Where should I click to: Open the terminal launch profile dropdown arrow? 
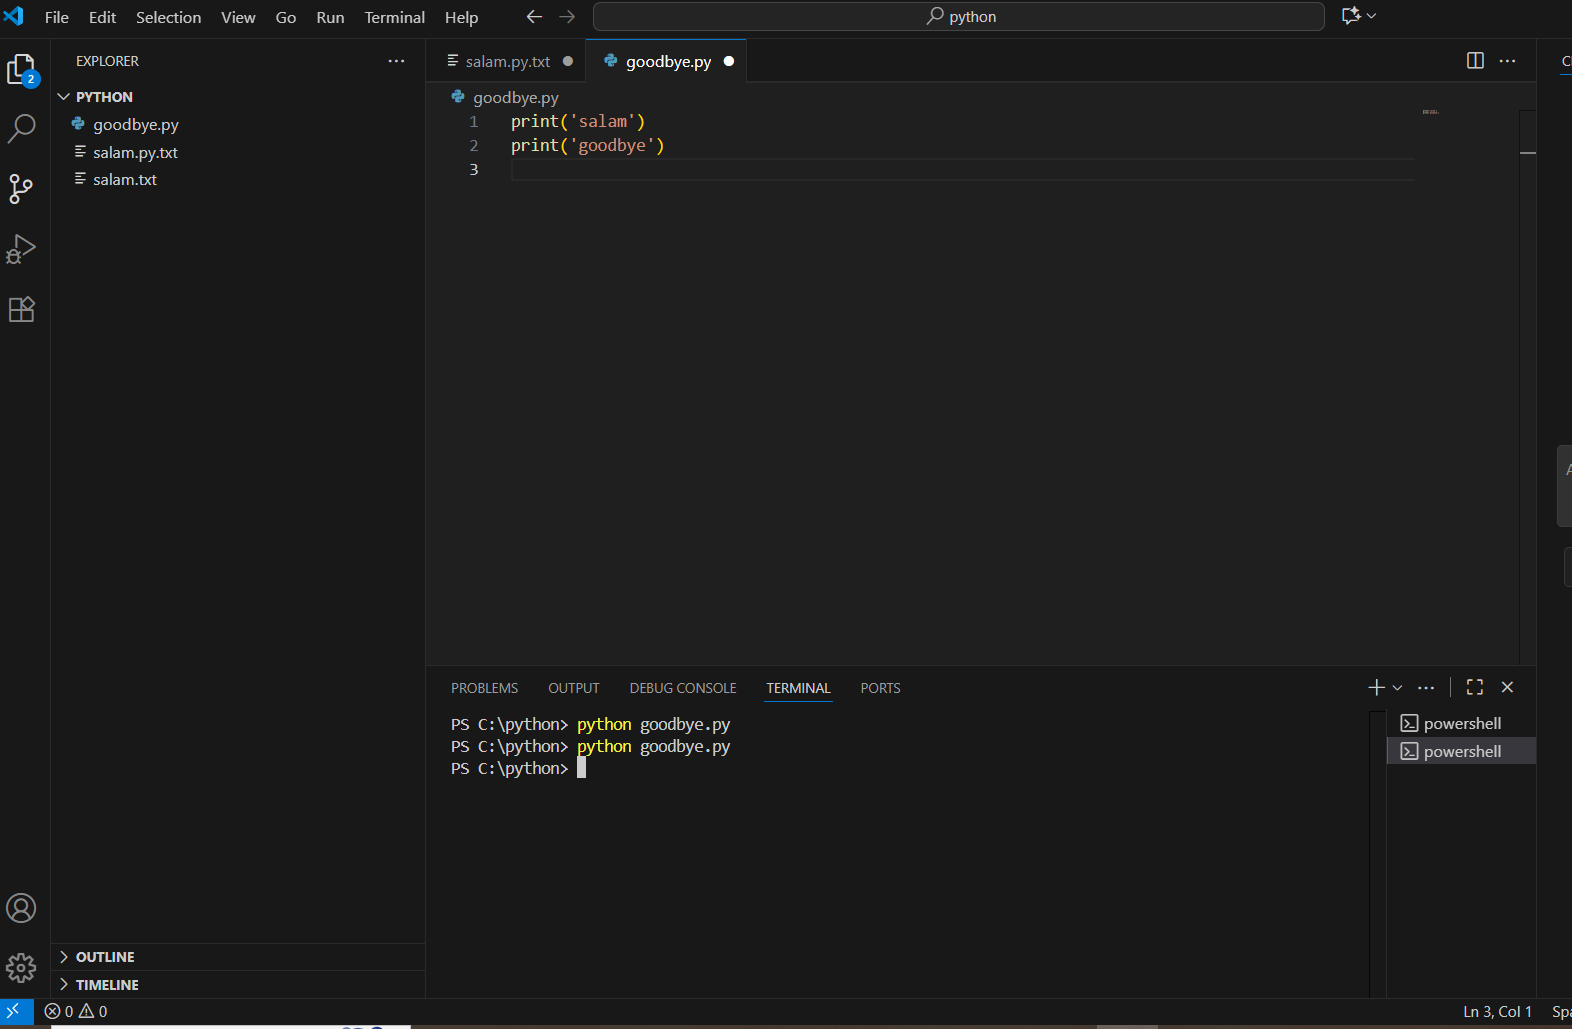pyautogui.click(x=1398, y=687)
